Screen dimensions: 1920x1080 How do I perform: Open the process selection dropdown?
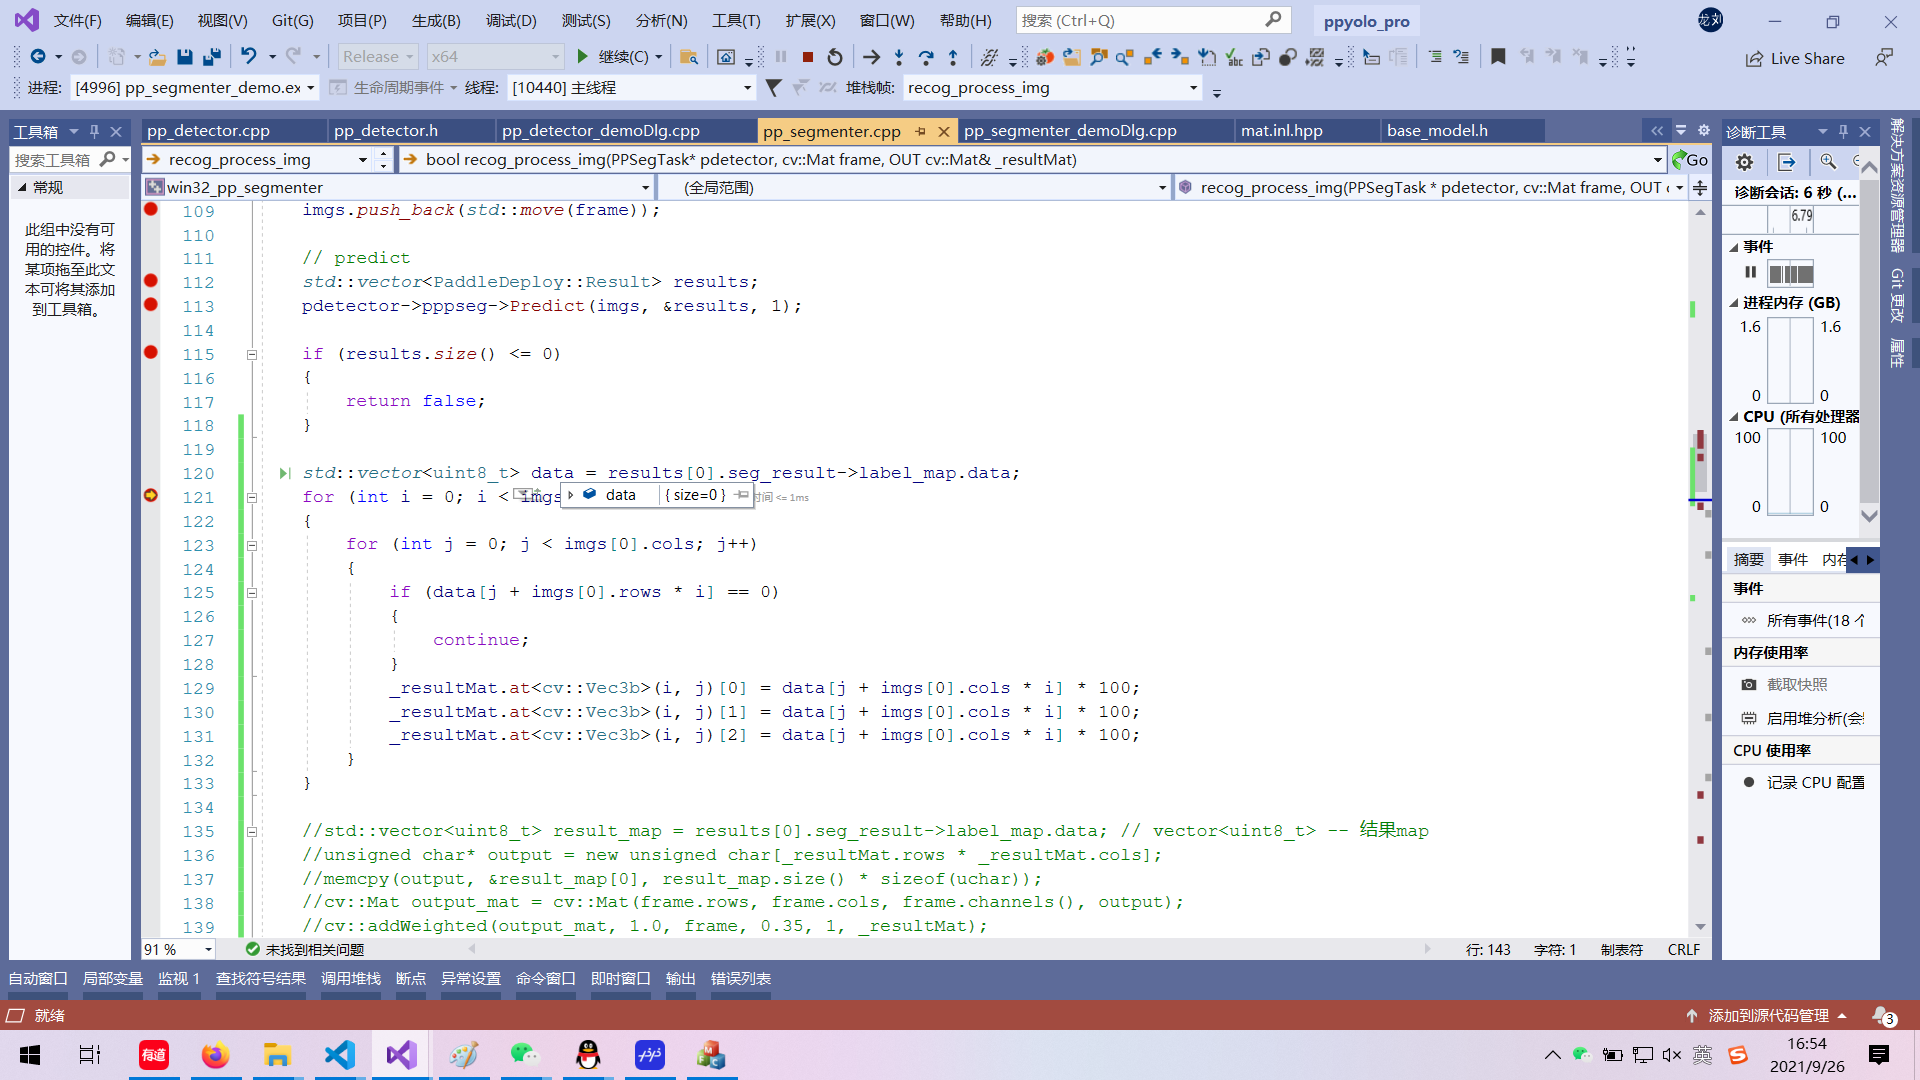click(x=310, y=88)
